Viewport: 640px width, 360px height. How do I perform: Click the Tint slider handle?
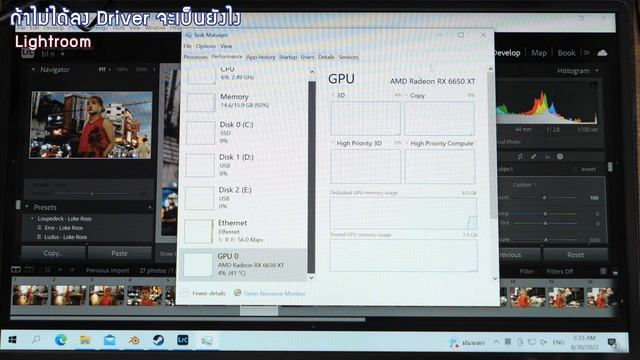545,223
